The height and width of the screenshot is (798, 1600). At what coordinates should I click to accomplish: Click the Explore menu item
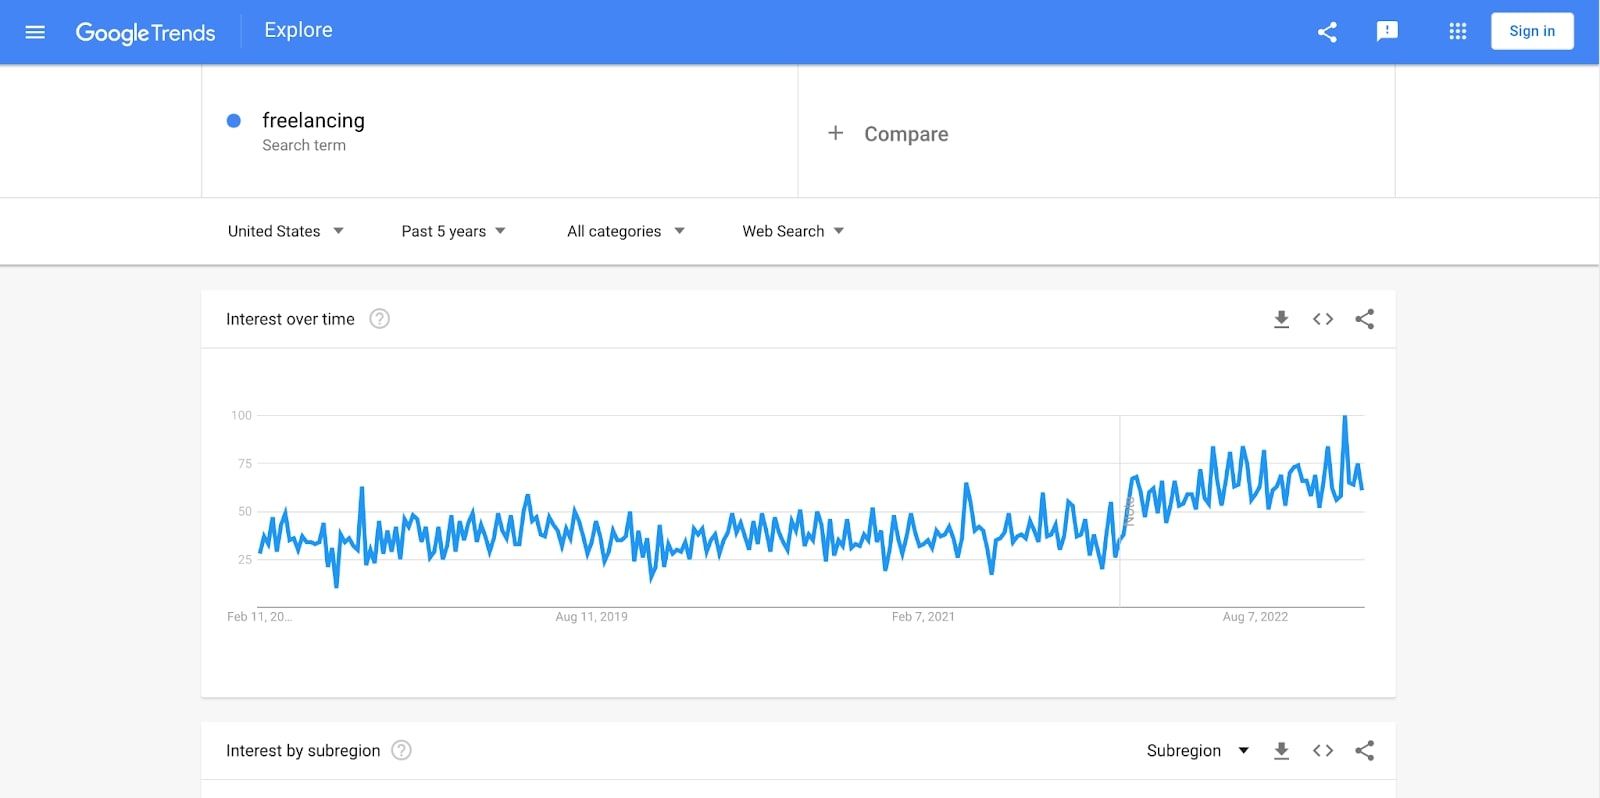point(297,29)
